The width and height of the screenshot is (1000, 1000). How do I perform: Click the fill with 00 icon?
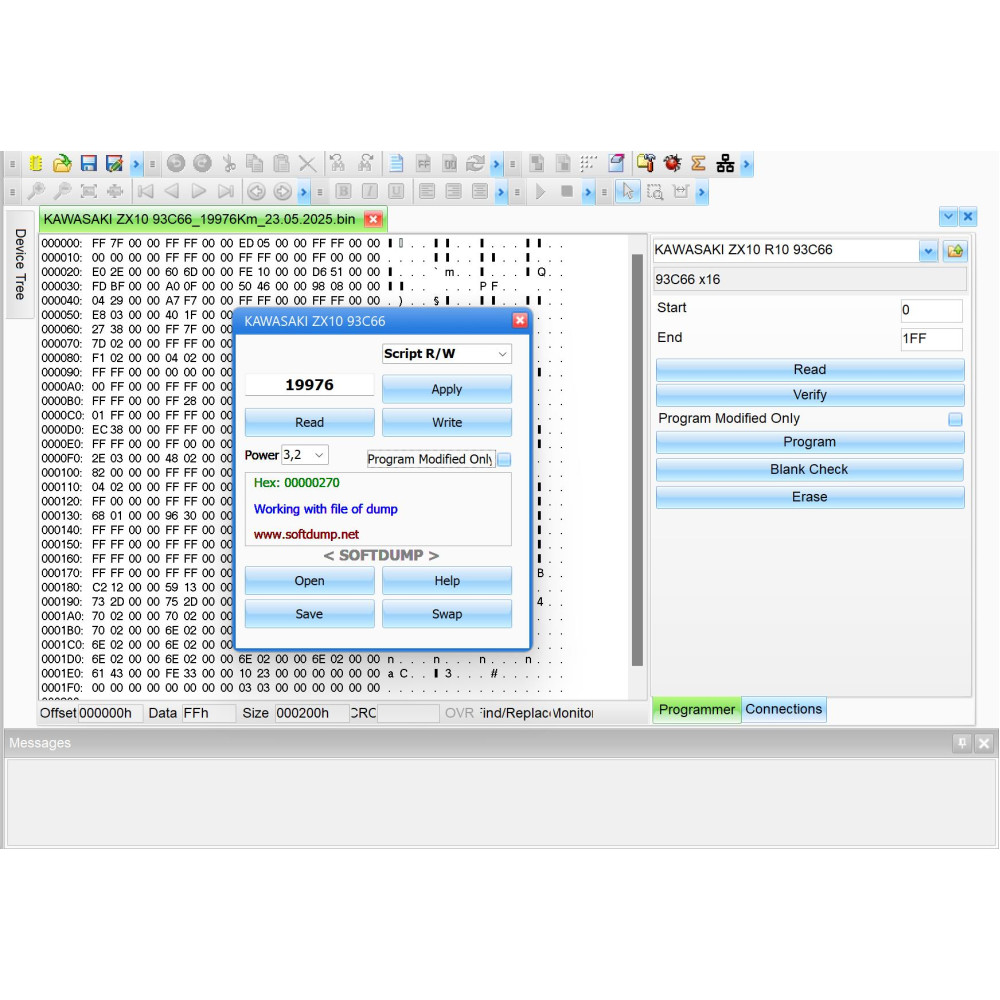tap(450, 164)
